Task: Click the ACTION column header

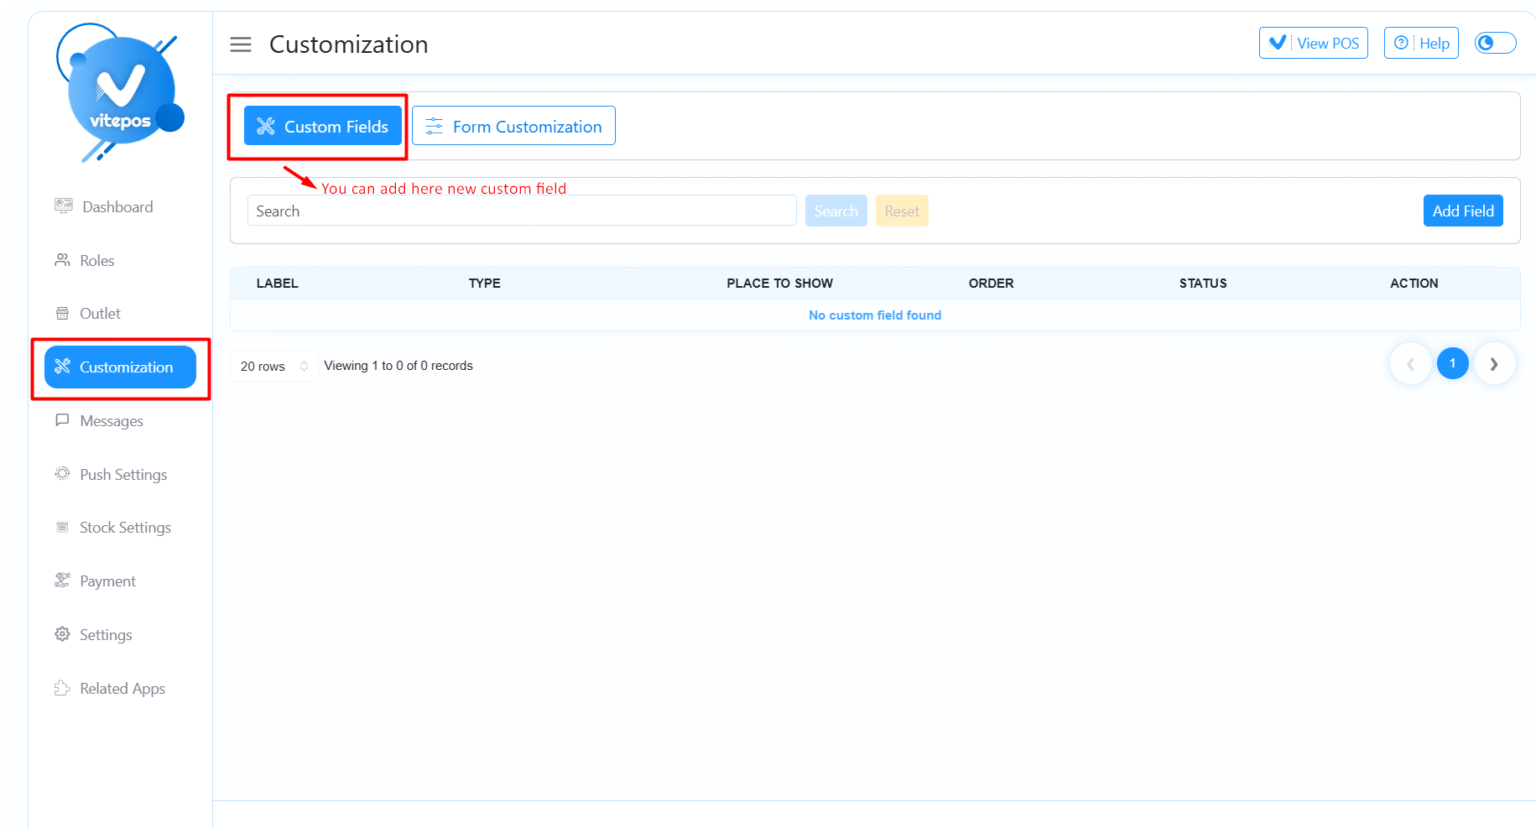Action: click(1414, 283)
